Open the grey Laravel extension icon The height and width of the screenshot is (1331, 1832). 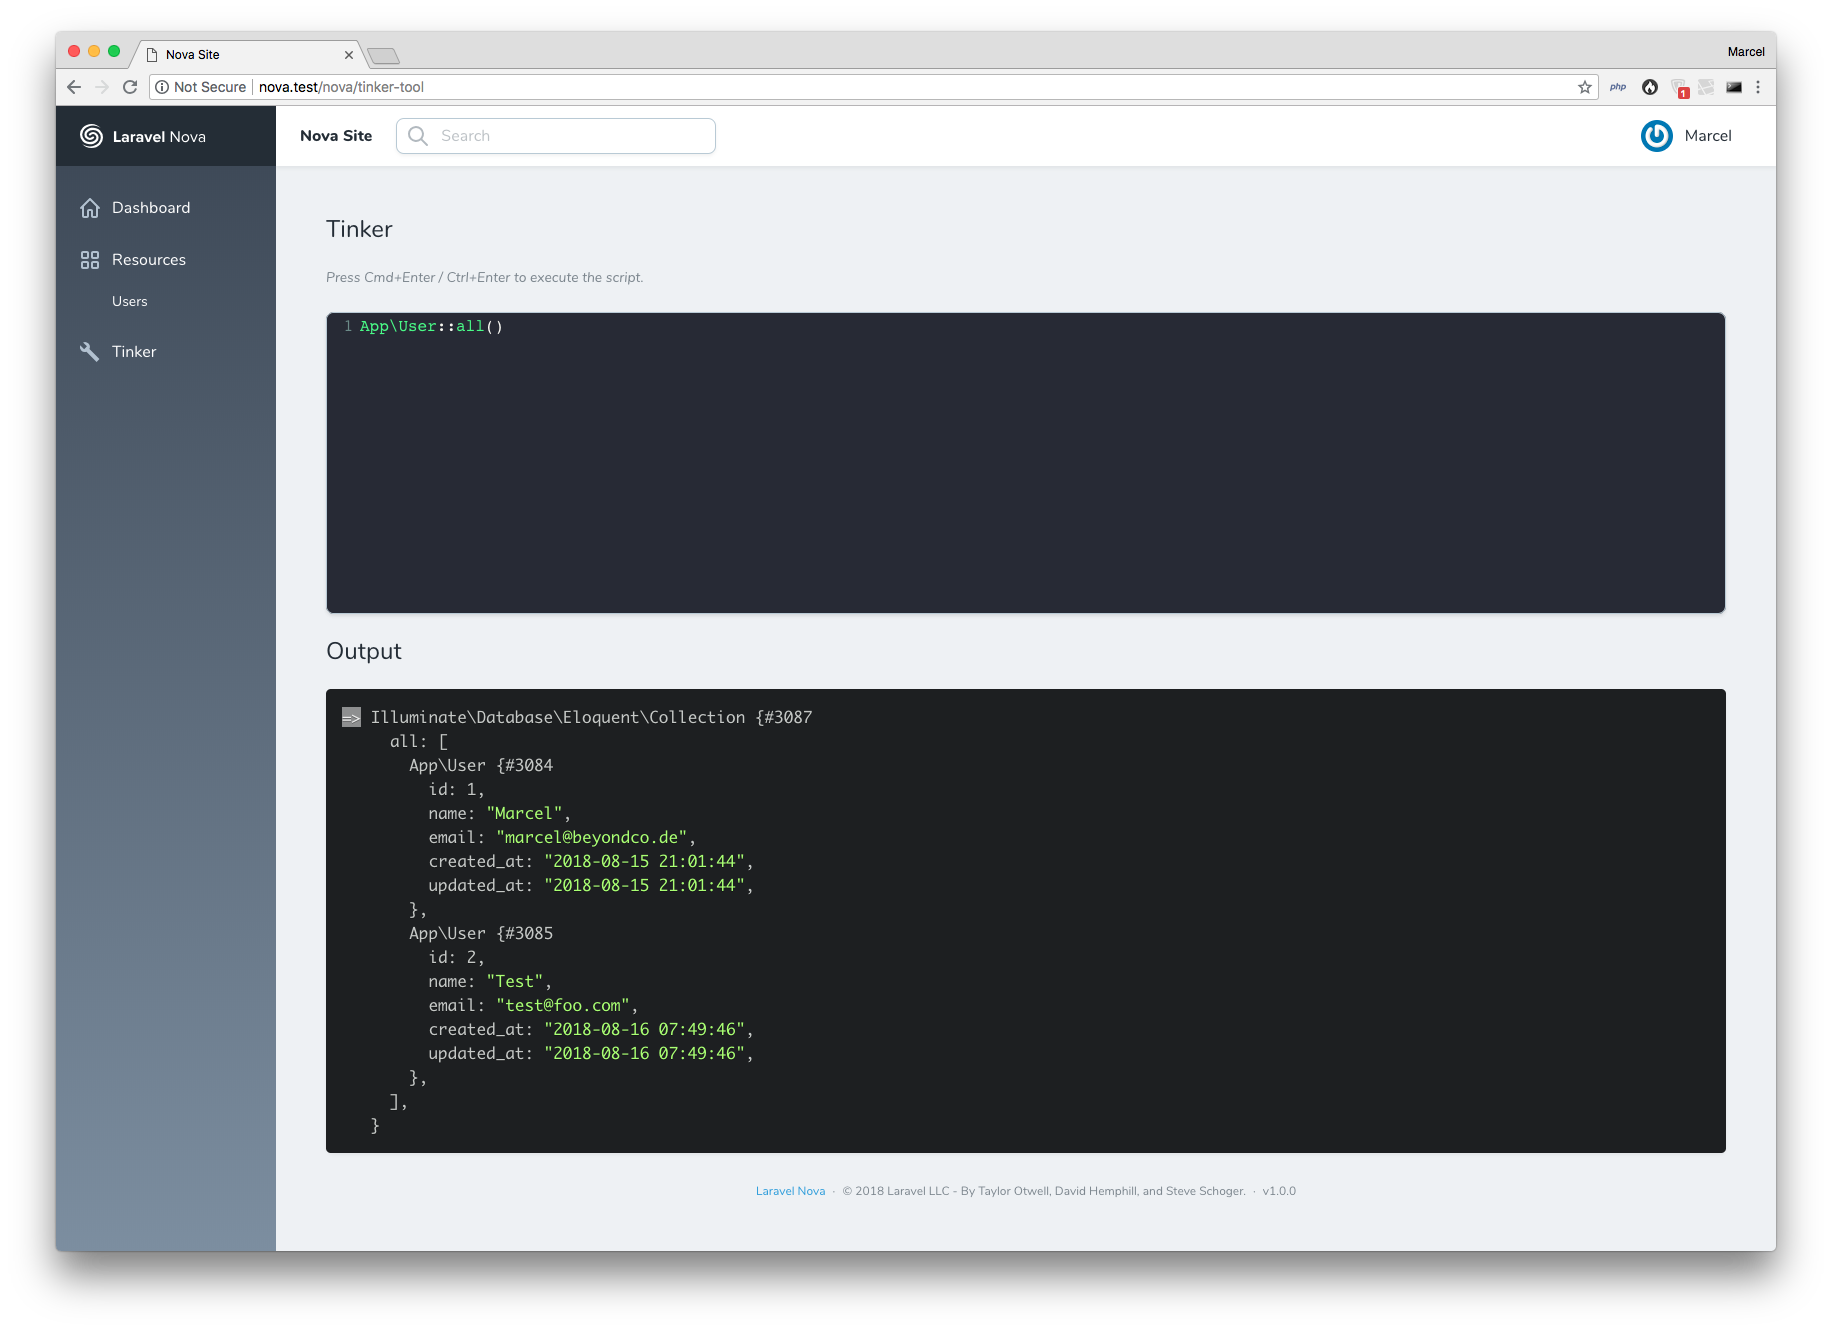pos(1707,87)
